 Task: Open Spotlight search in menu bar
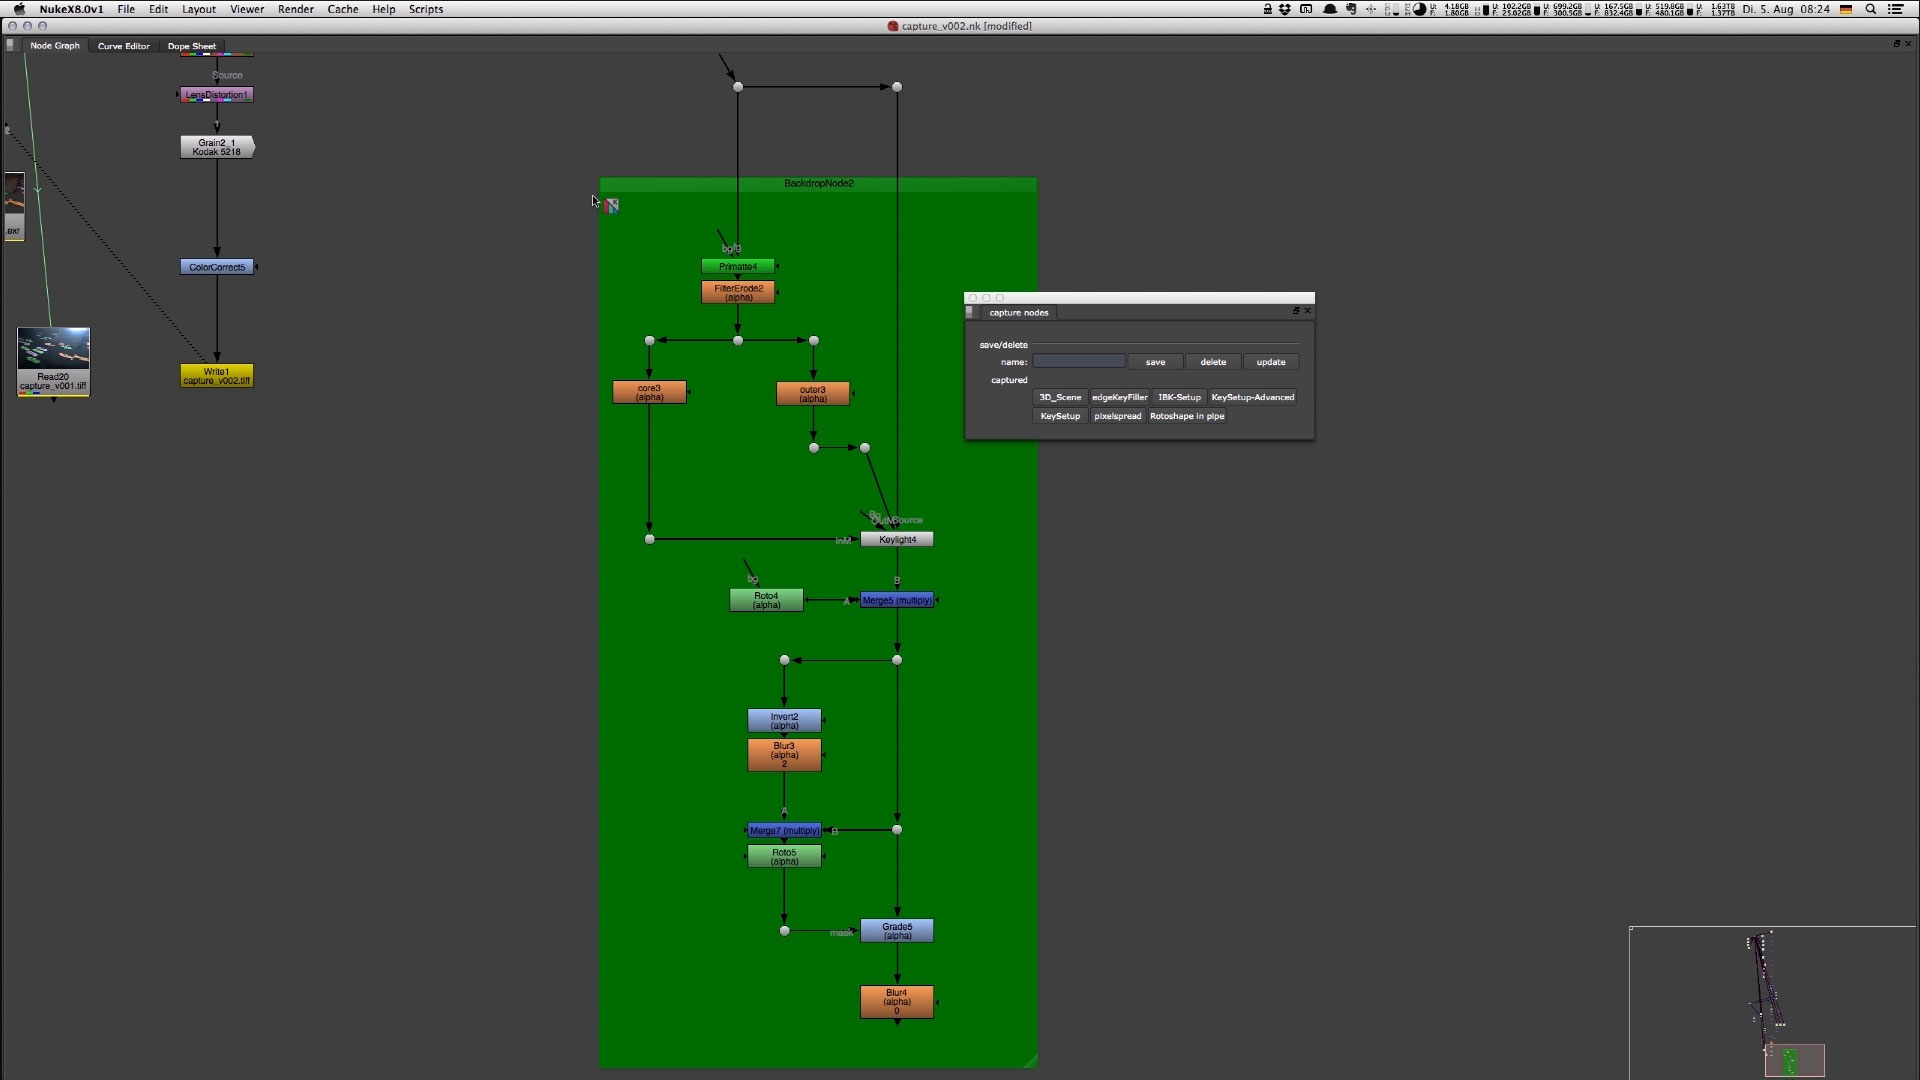coord(1870,9)
